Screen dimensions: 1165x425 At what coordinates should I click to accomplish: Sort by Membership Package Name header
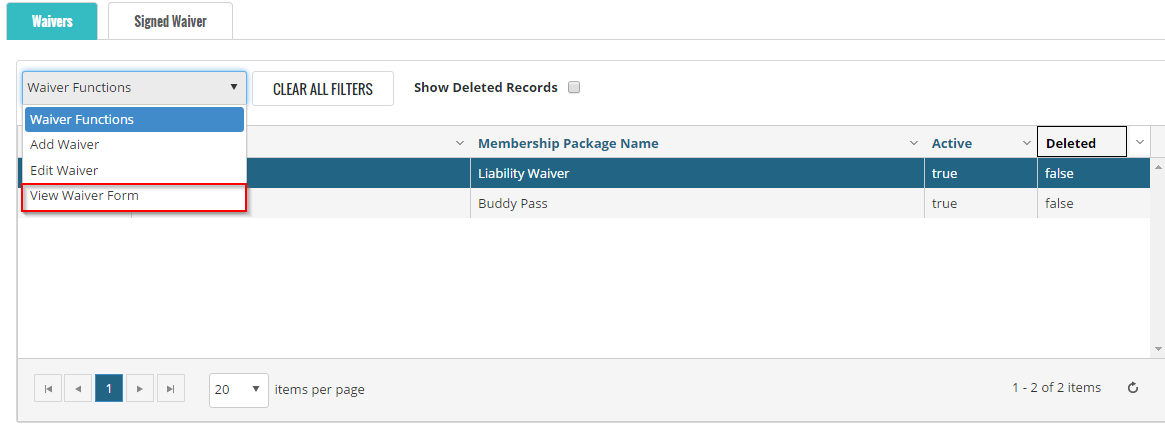coord(568,144)
